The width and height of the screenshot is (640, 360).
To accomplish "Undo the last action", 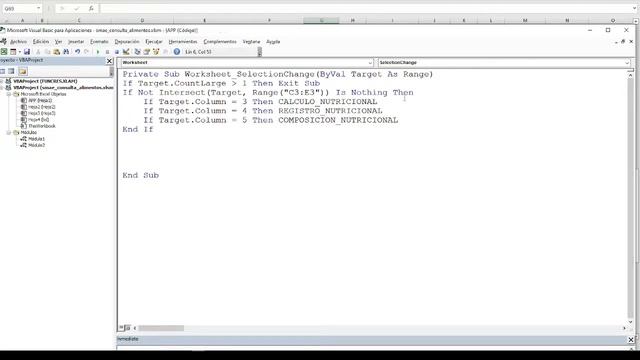I will pyautogui.click(x=77, y=52).
